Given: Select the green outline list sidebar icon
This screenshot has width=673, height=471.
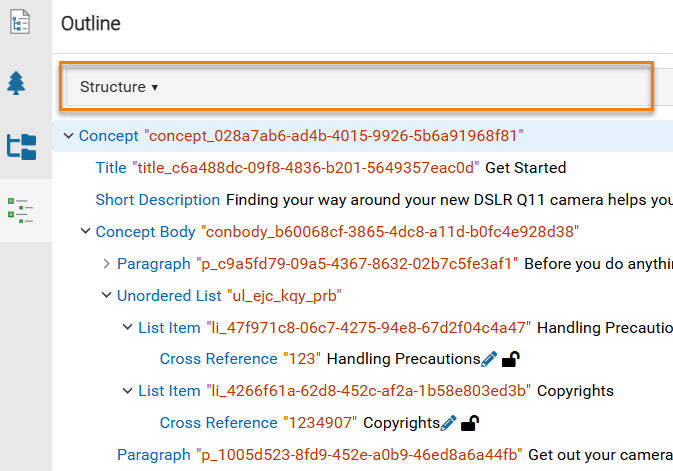Looking at the screenshot, I should click(20, 210).
